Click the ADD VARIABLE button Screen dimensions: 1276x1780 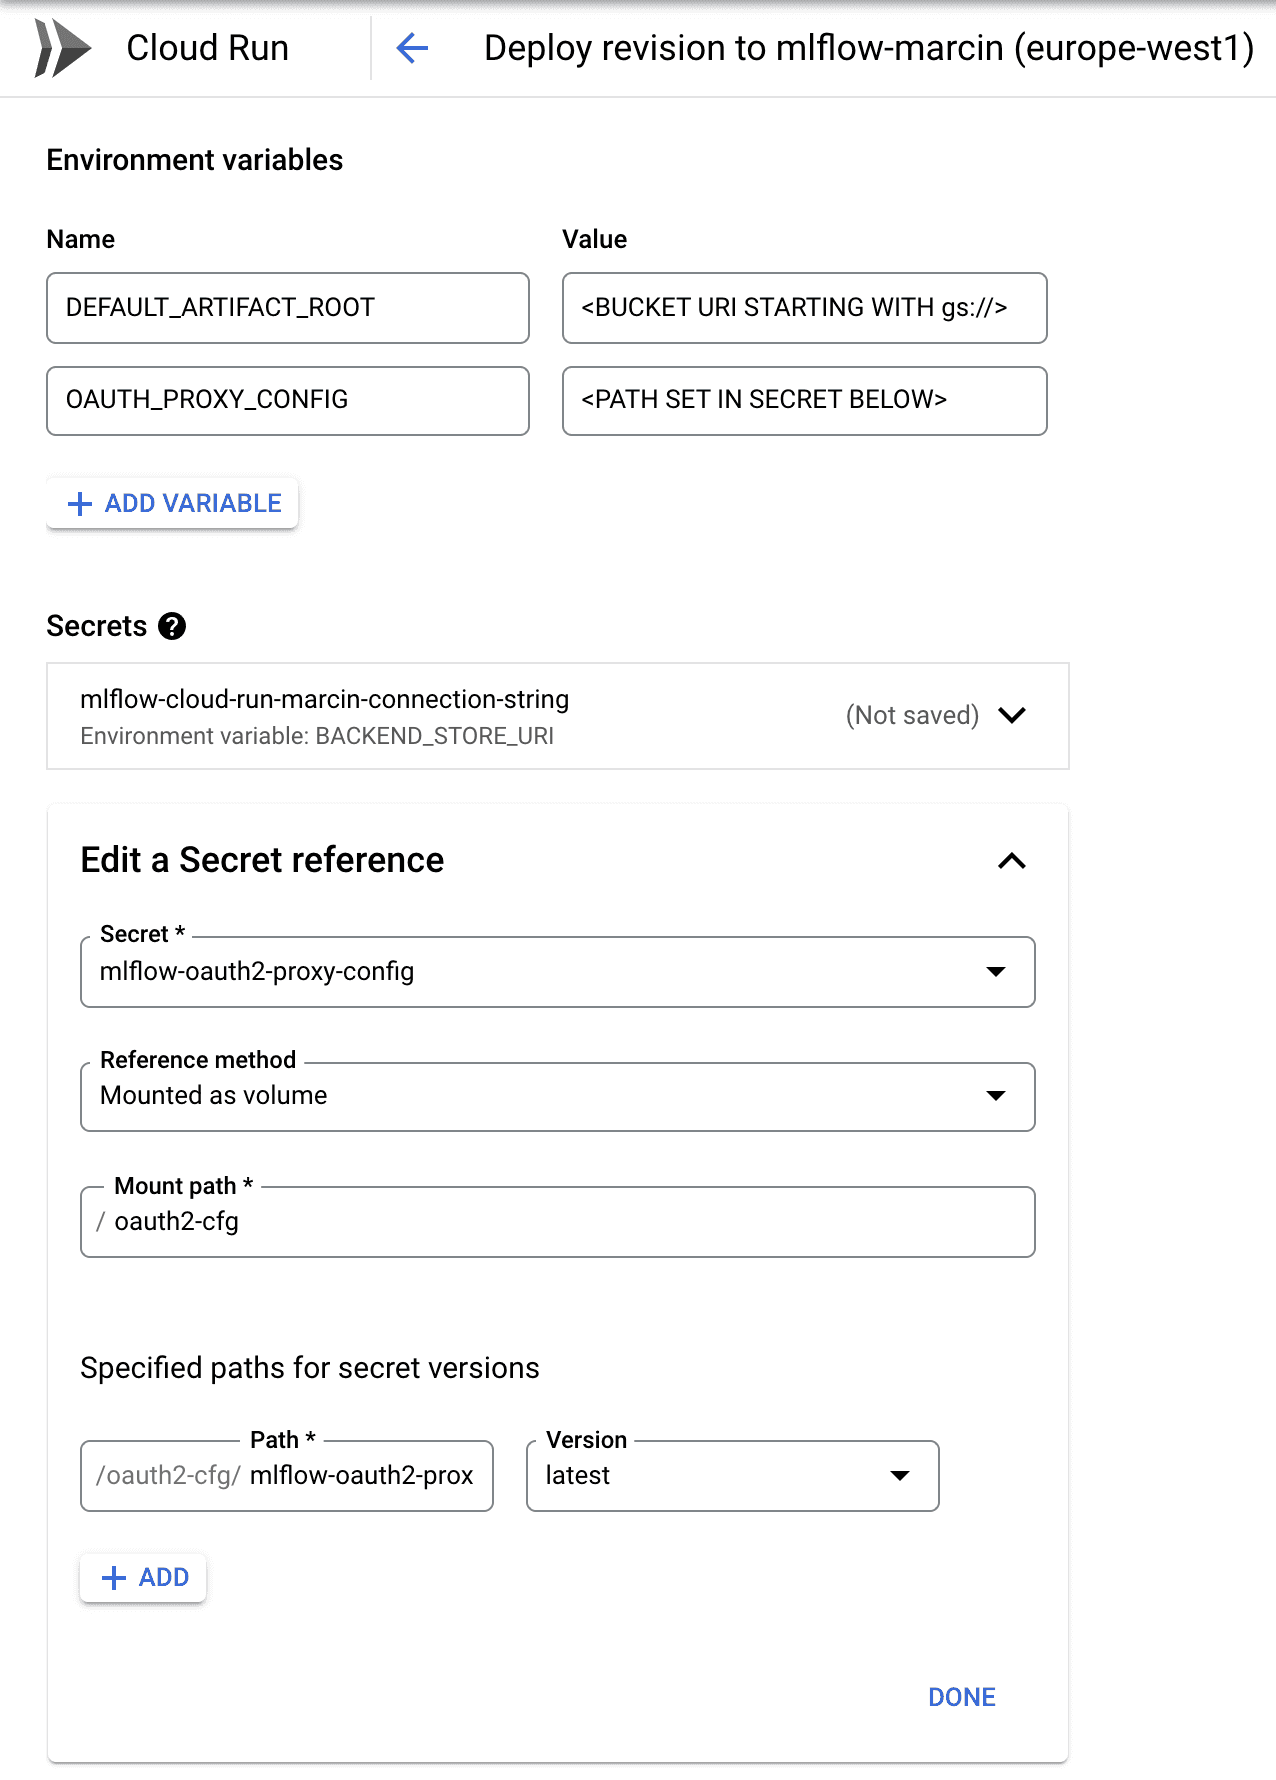point(173,503)
